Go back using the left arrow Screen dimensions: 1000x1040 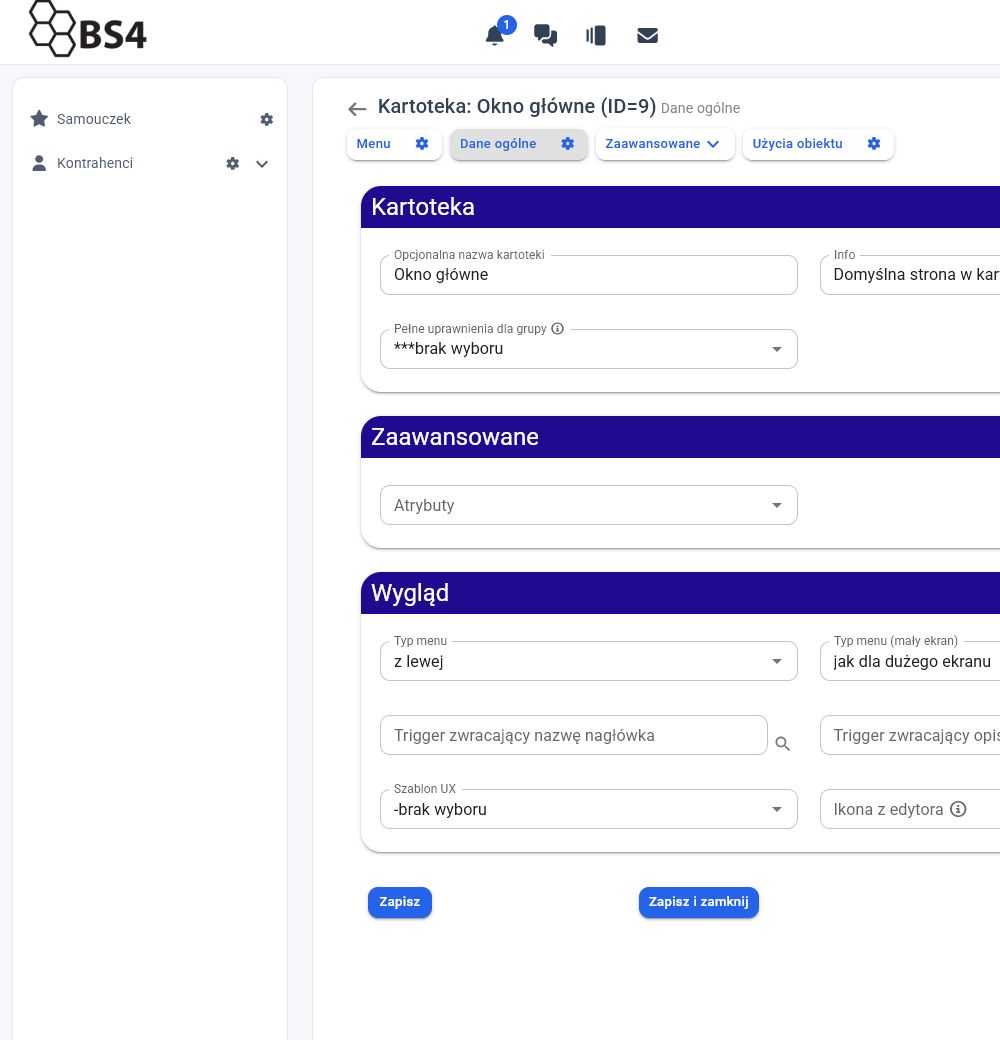pyautogui.click(x=357, y=109)
